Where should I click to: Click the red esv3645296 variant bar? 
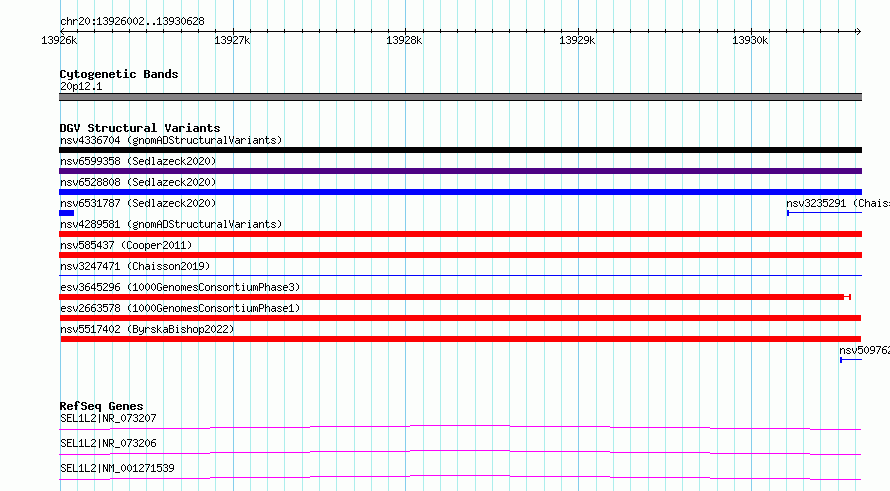click(x=455, y=297)
